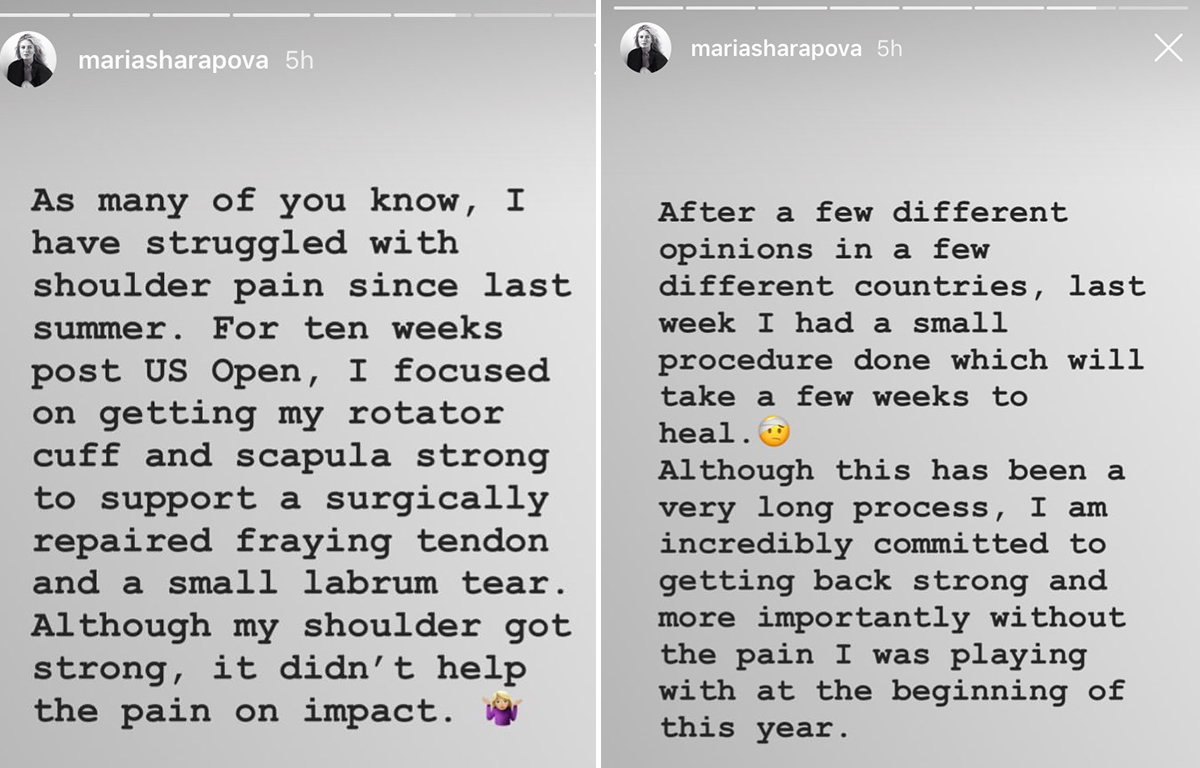Tap the "As many of you know" line

point(277,199)
